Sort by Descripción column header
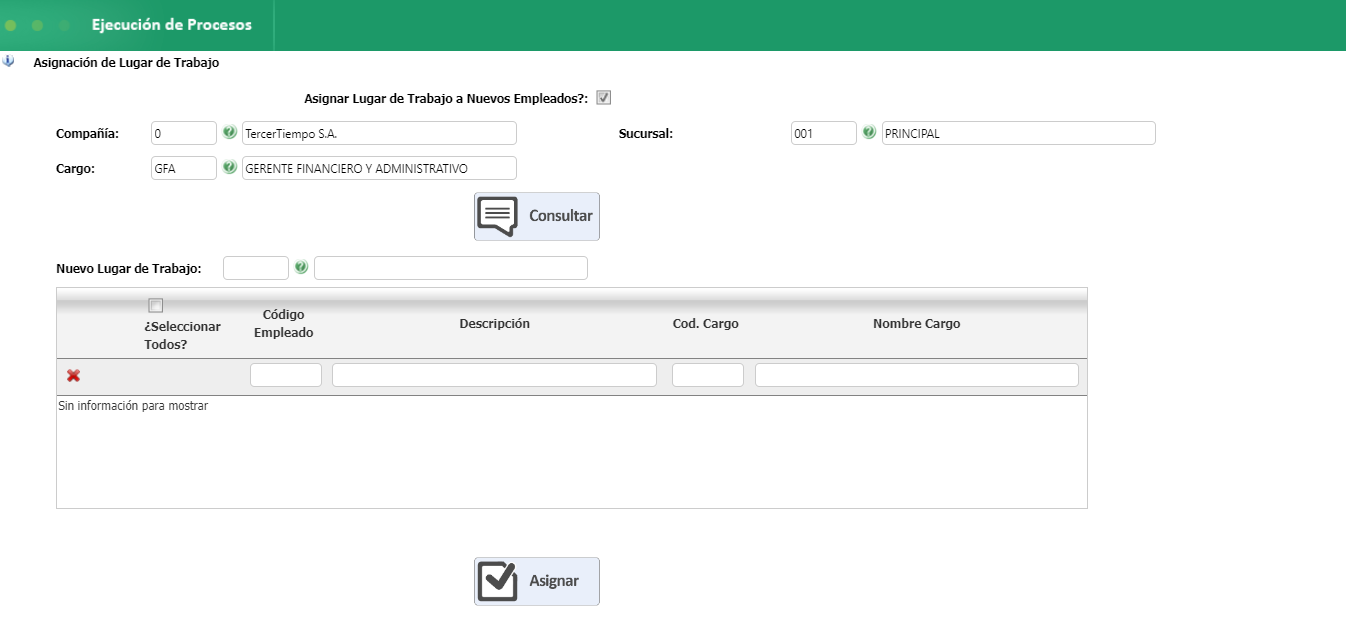 [x=494, y=324]
